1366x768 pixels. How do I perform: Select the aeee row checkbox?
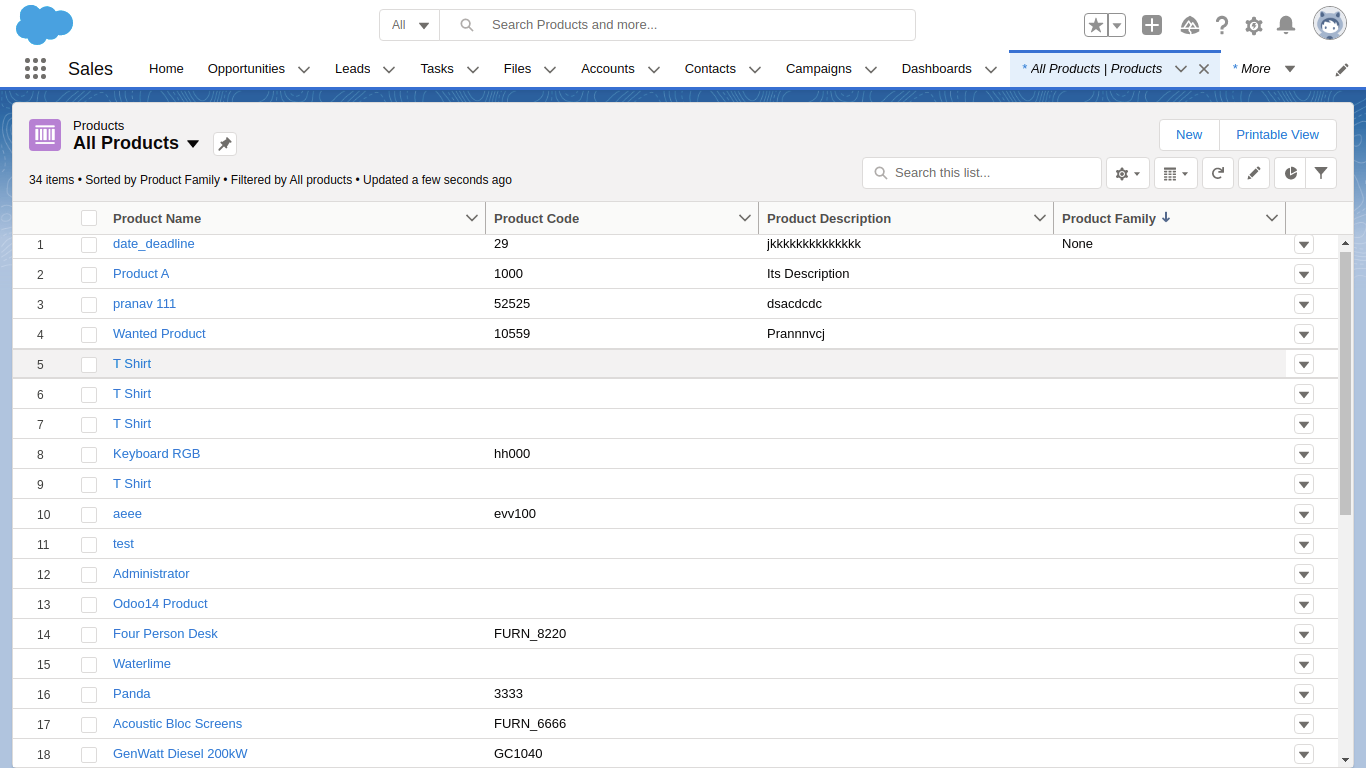[89, 514]
